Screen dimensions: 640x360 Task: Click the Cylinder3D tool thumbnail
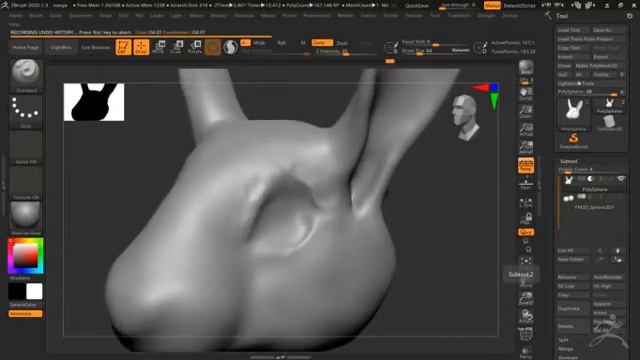point(609,123)
